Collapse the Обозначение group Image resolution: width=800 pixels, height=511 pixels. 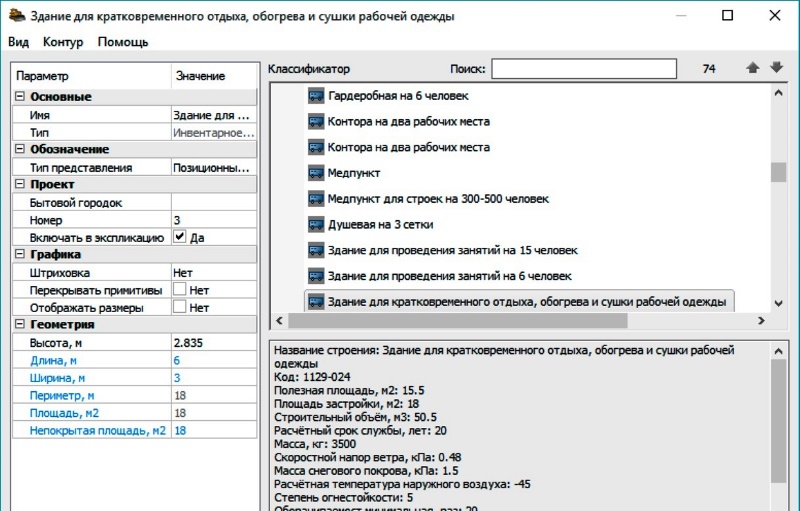(19, 148)
